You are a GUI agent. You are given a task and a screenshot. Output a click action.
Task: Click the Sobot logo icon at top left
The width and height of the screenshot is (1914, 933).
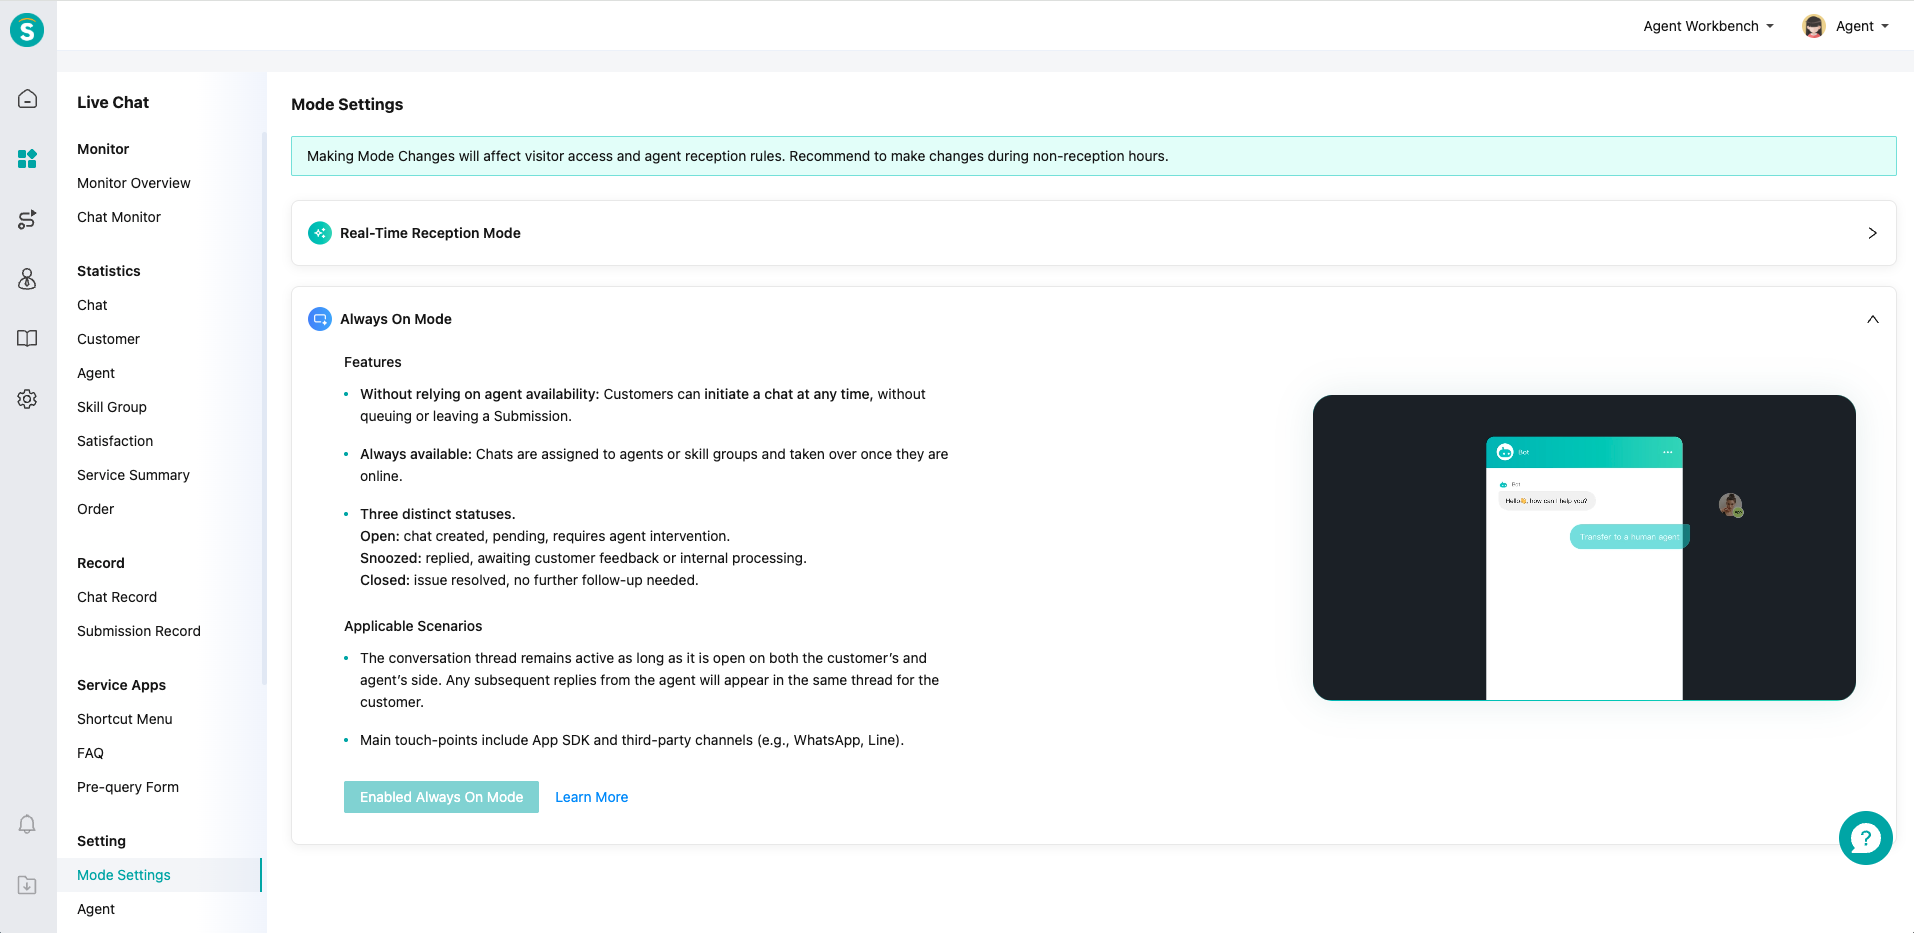[27, 30]
